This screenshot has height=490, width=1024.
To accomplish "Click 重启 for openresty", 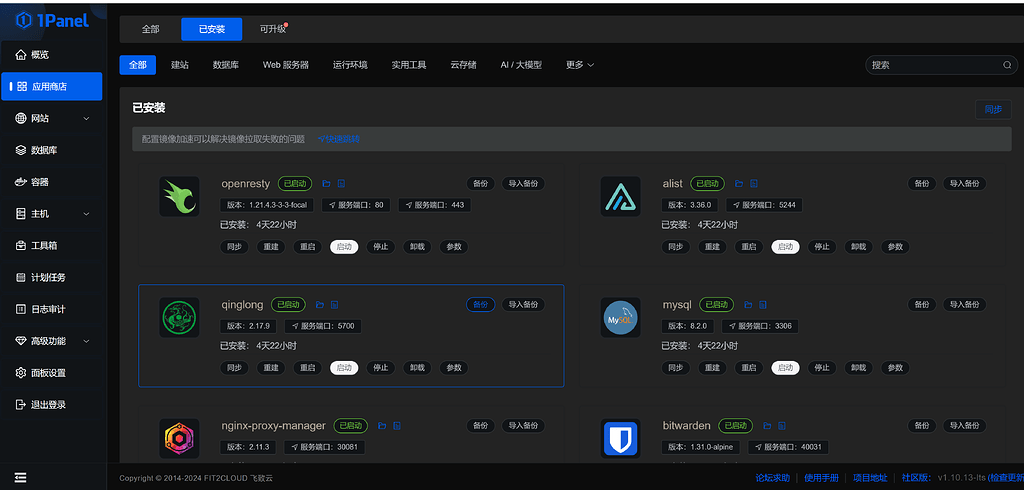I will tap(307, 247).
